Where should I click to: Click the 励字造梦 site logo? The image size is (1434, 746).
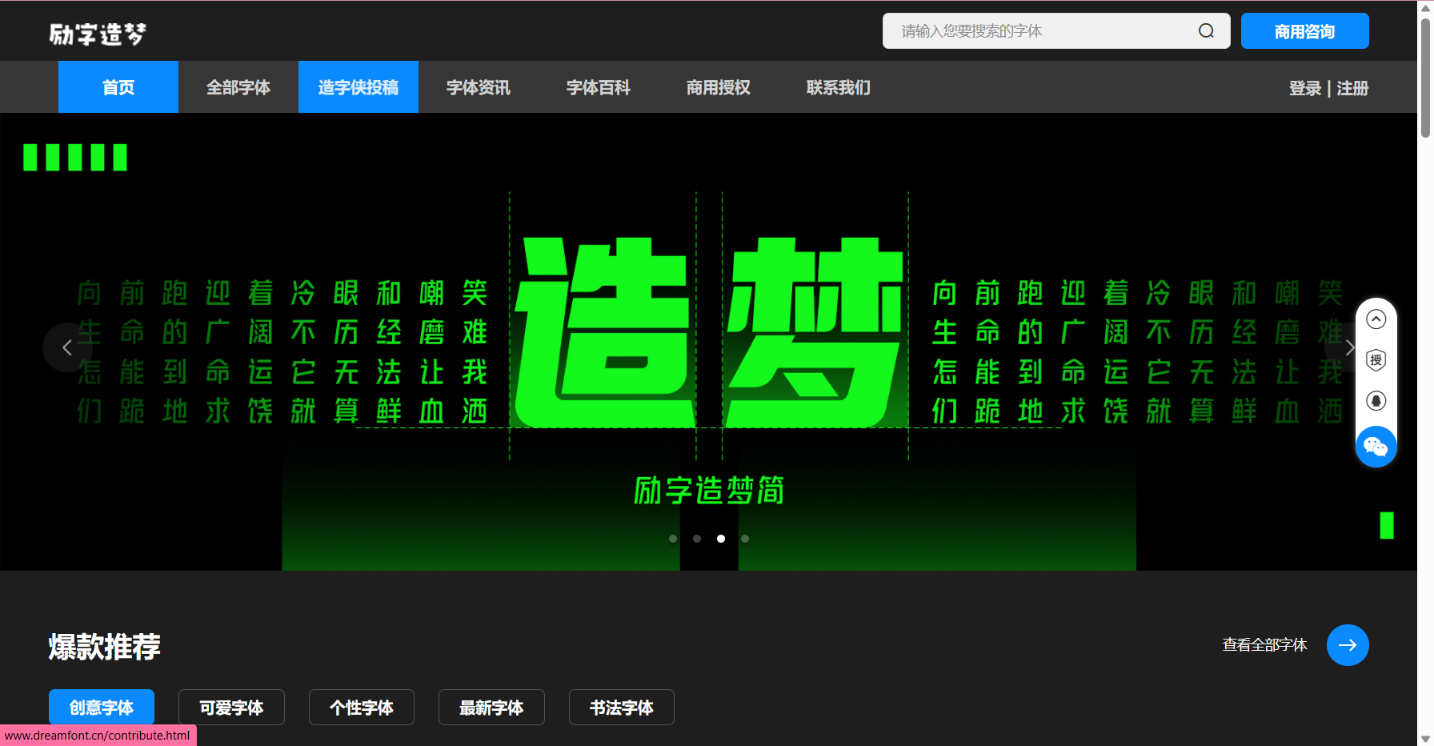point(97,33)
